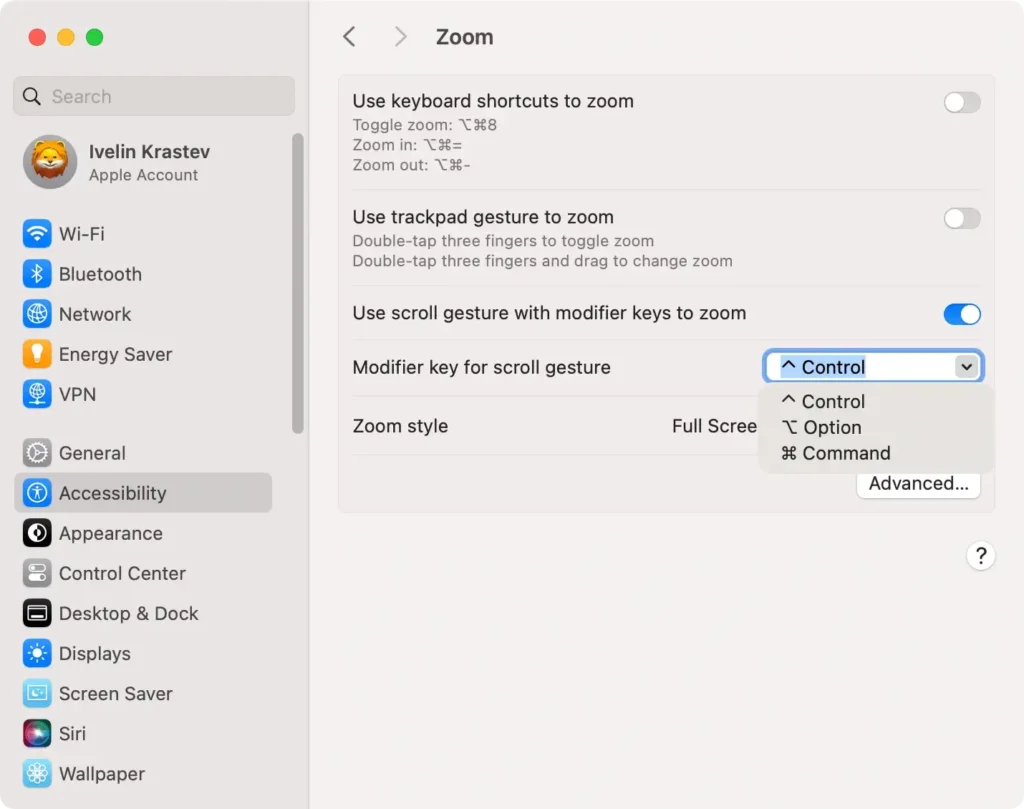
Task: Disable scroll gesture with modifier keys
Action: pos(961,314)
